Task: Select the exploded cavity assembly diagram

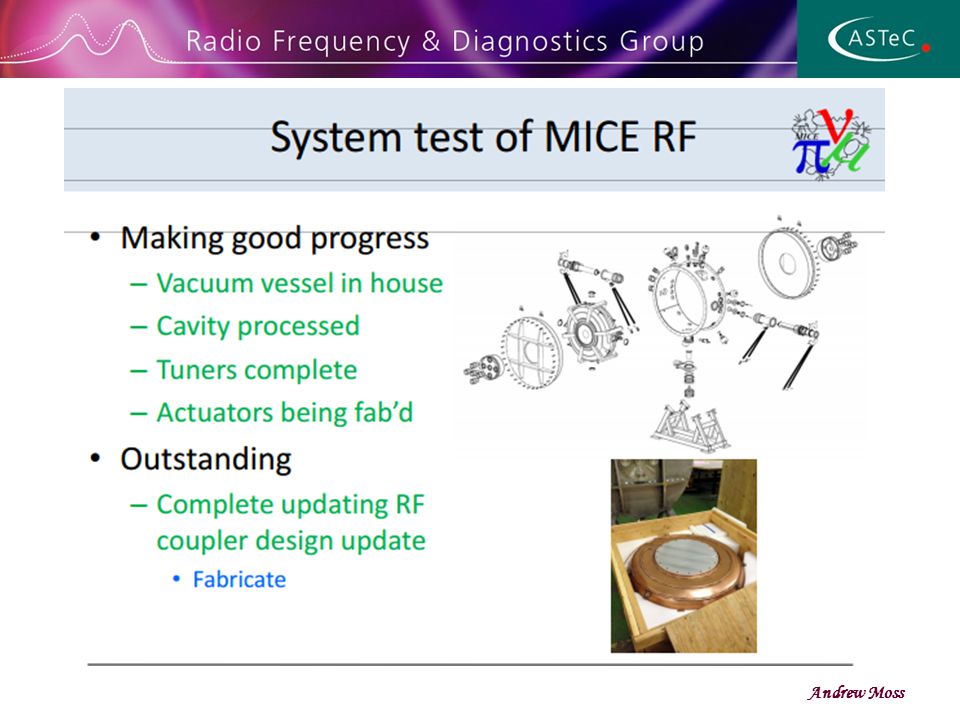Action: (x=661, y=332)
